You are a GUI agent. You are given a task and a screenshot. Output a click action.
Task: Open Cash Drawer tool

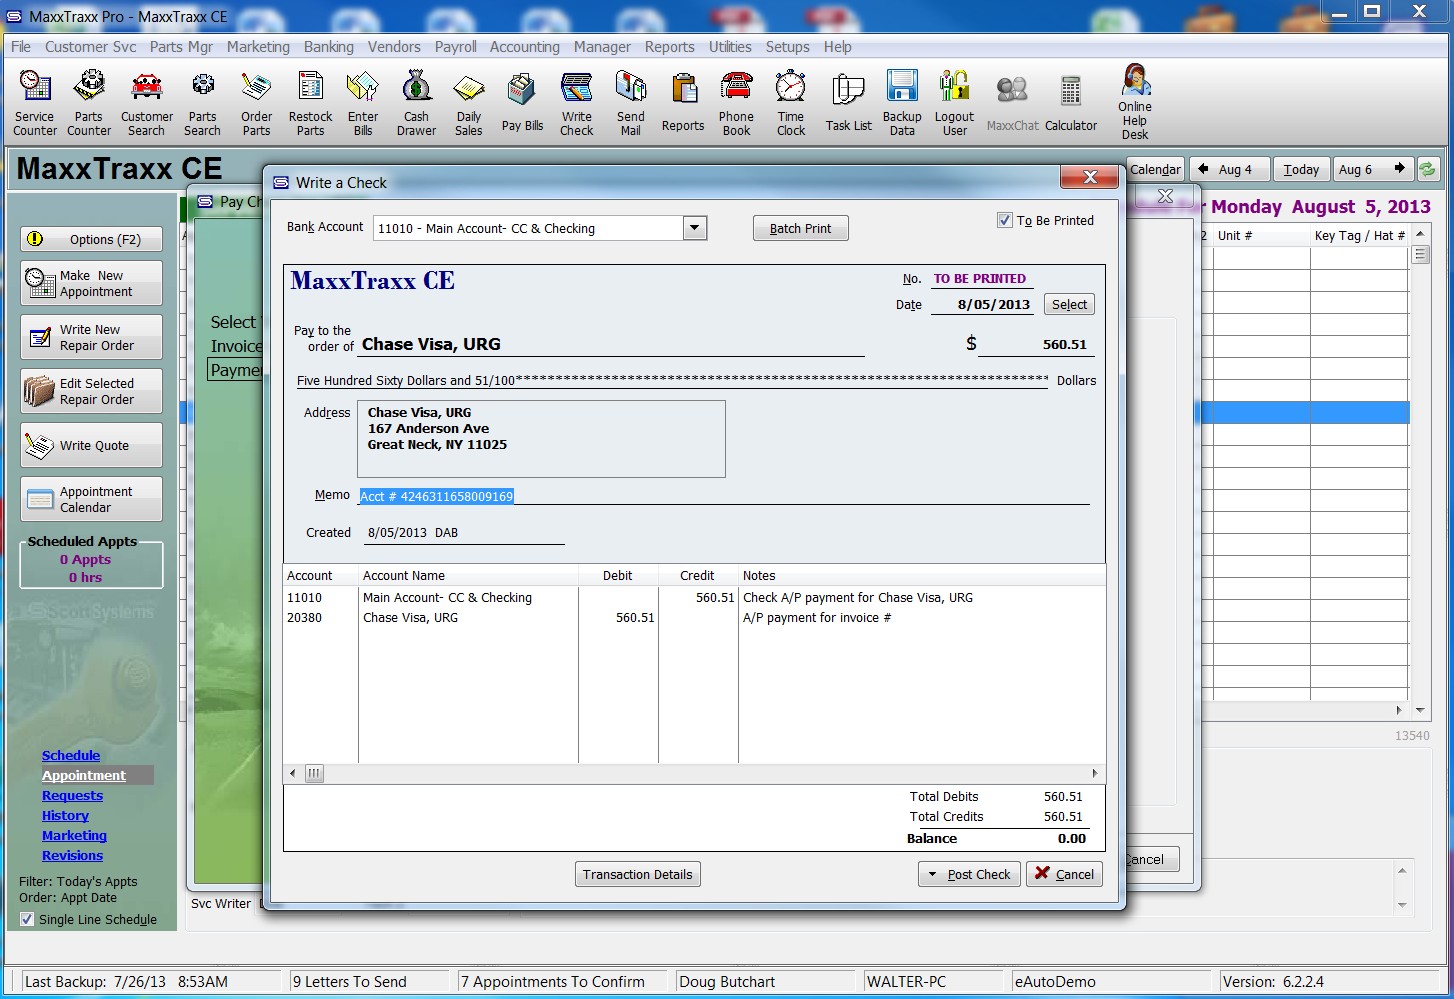pos(416,103)
